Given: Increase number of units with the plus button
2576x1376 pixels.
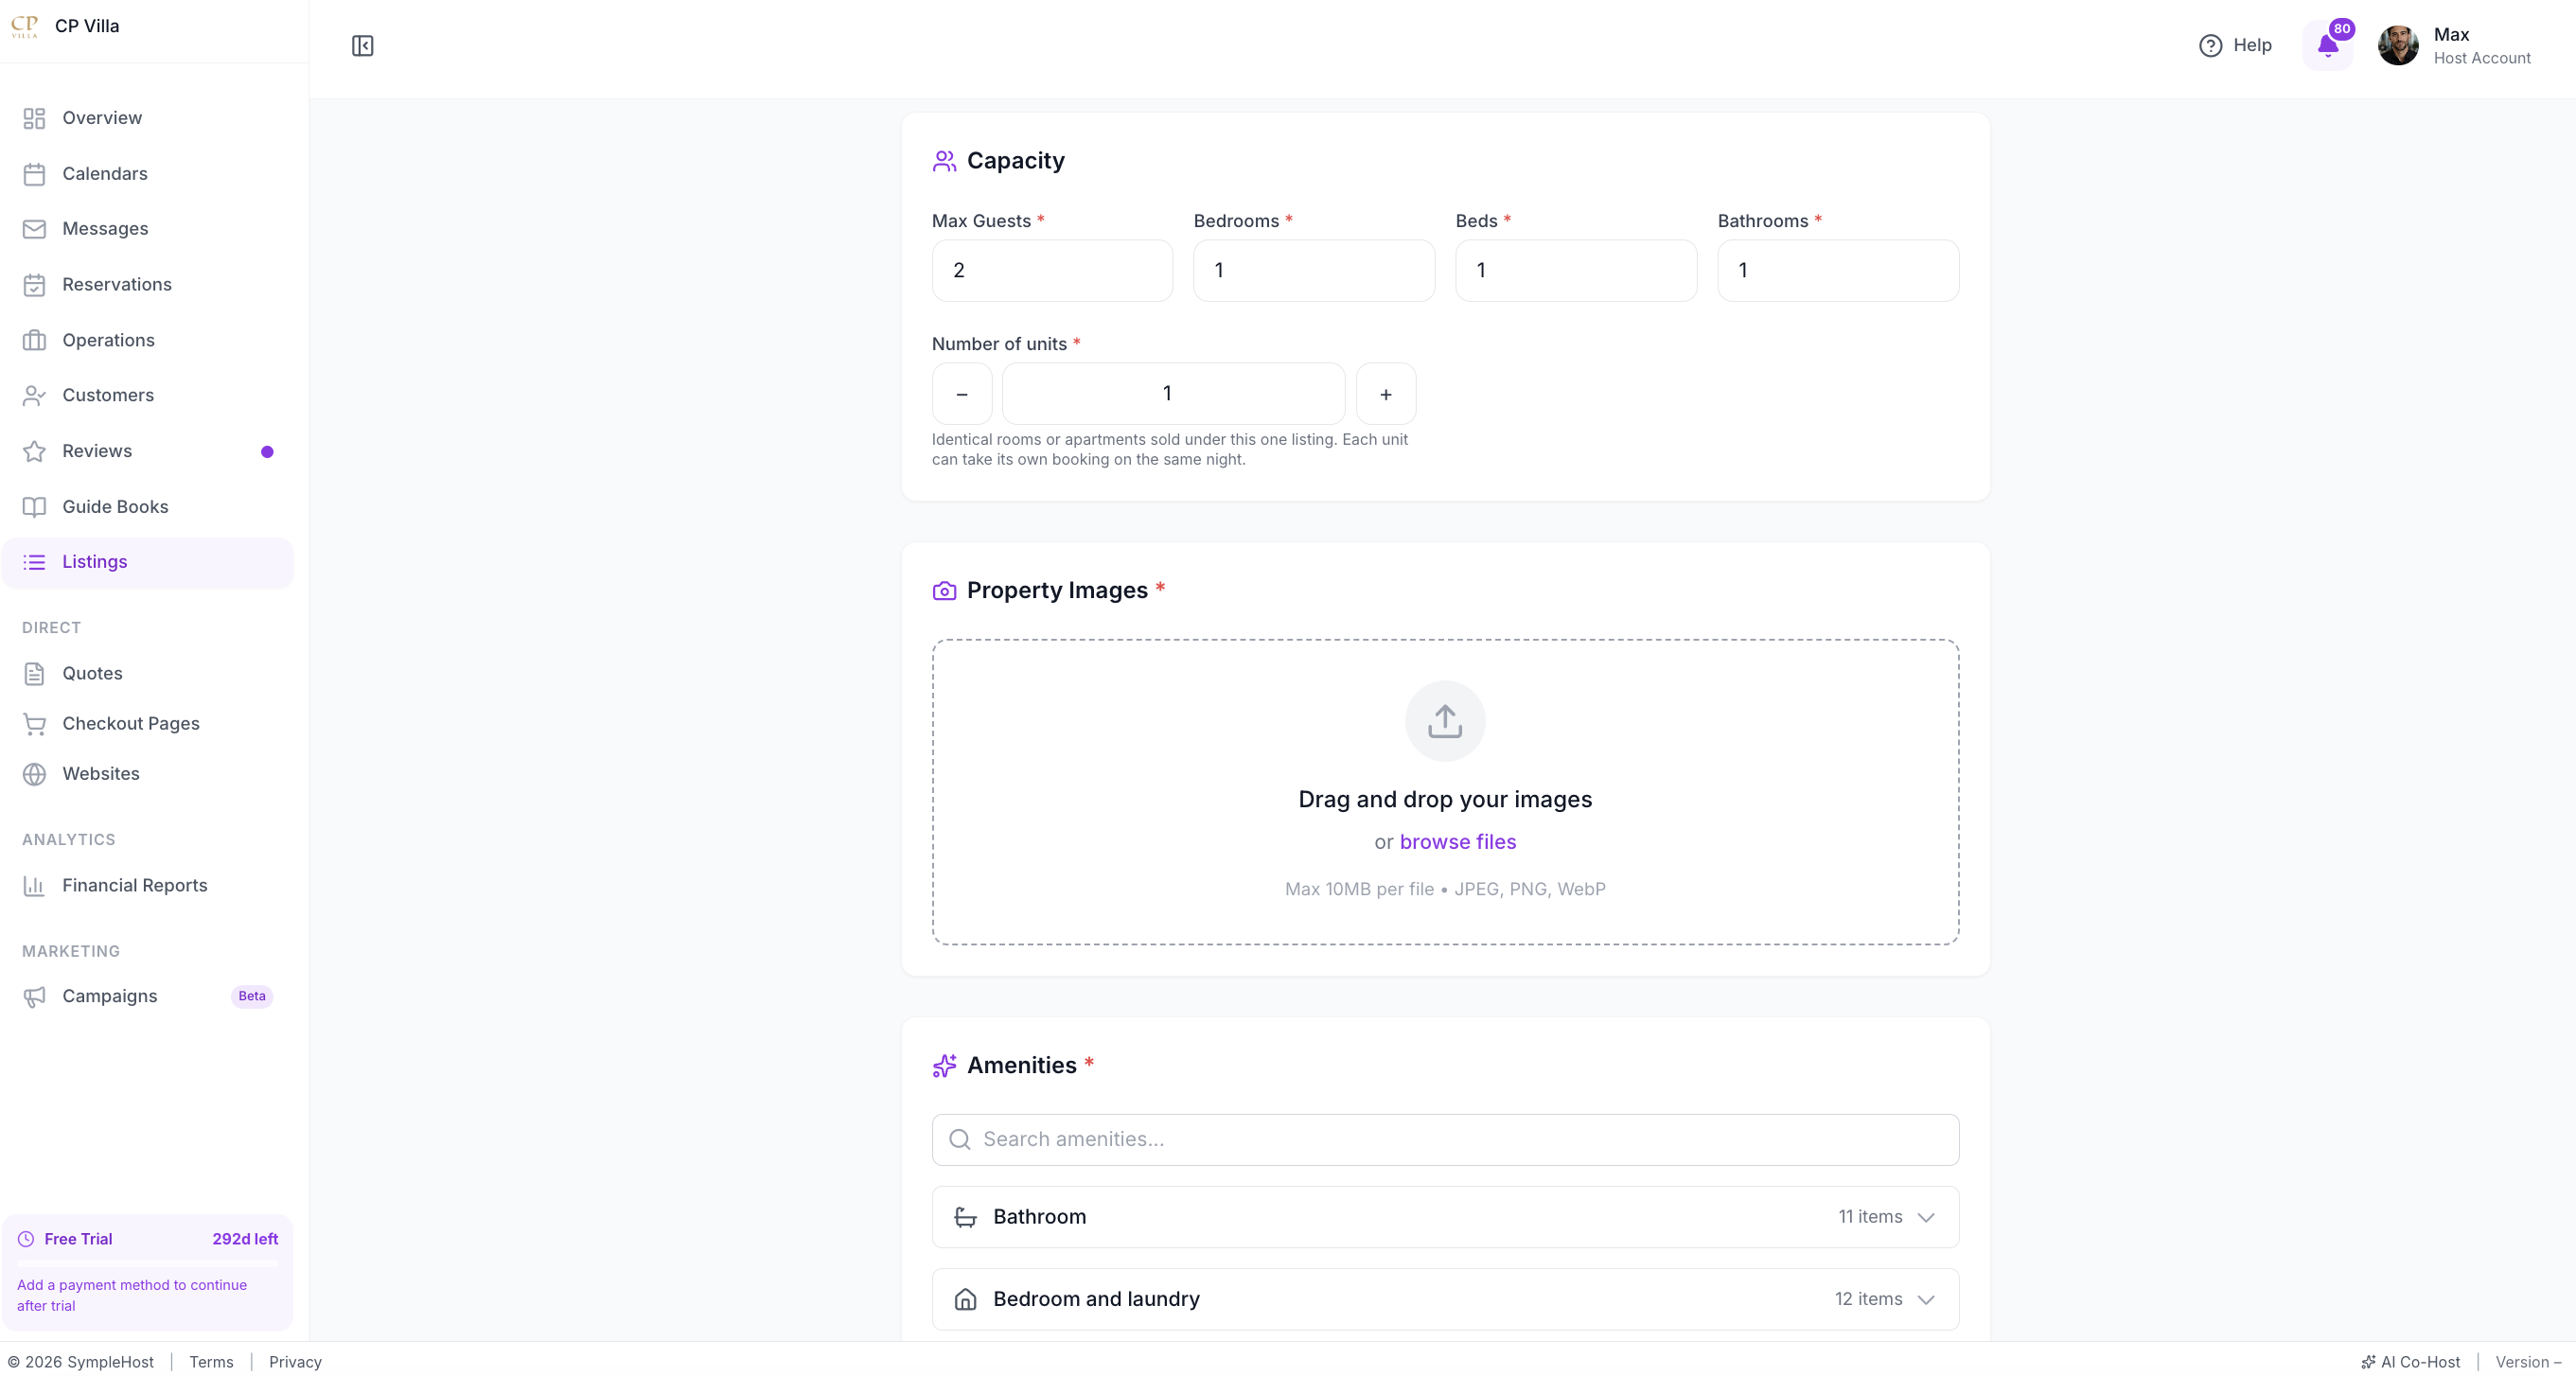Looking at the screenshot, I should (1386, 394).
